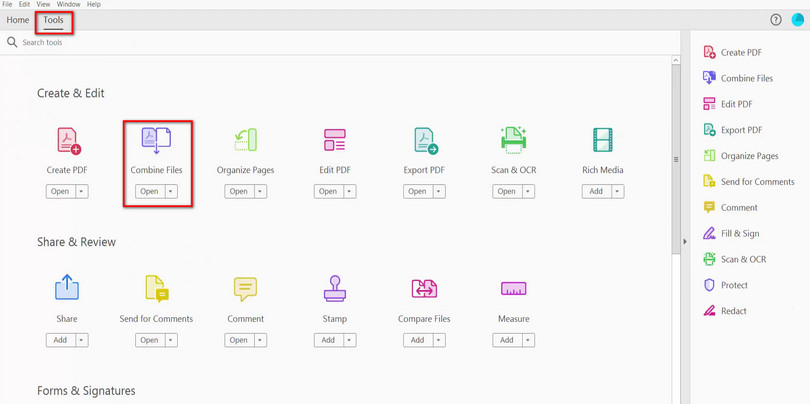The image size is (810, 404).
Task: Click the Measure ruler icon
Action: point(513,289)
